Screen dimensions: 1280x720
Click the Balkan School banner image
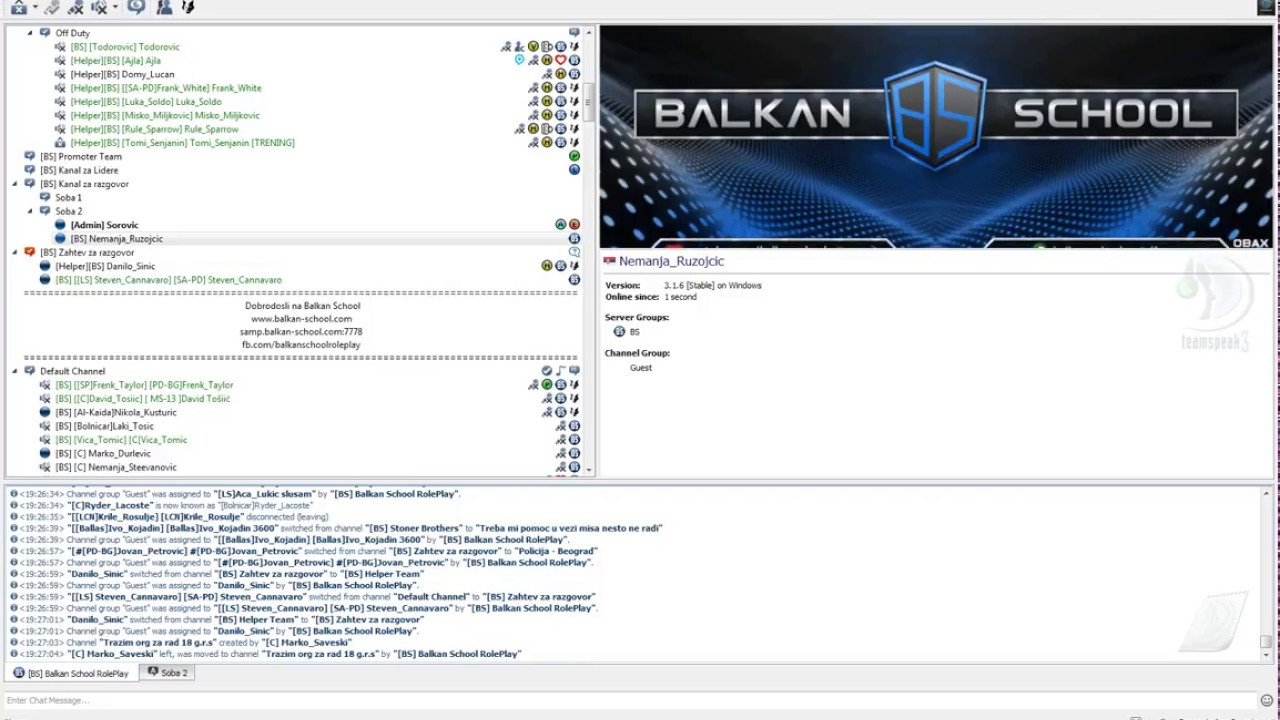936,137
